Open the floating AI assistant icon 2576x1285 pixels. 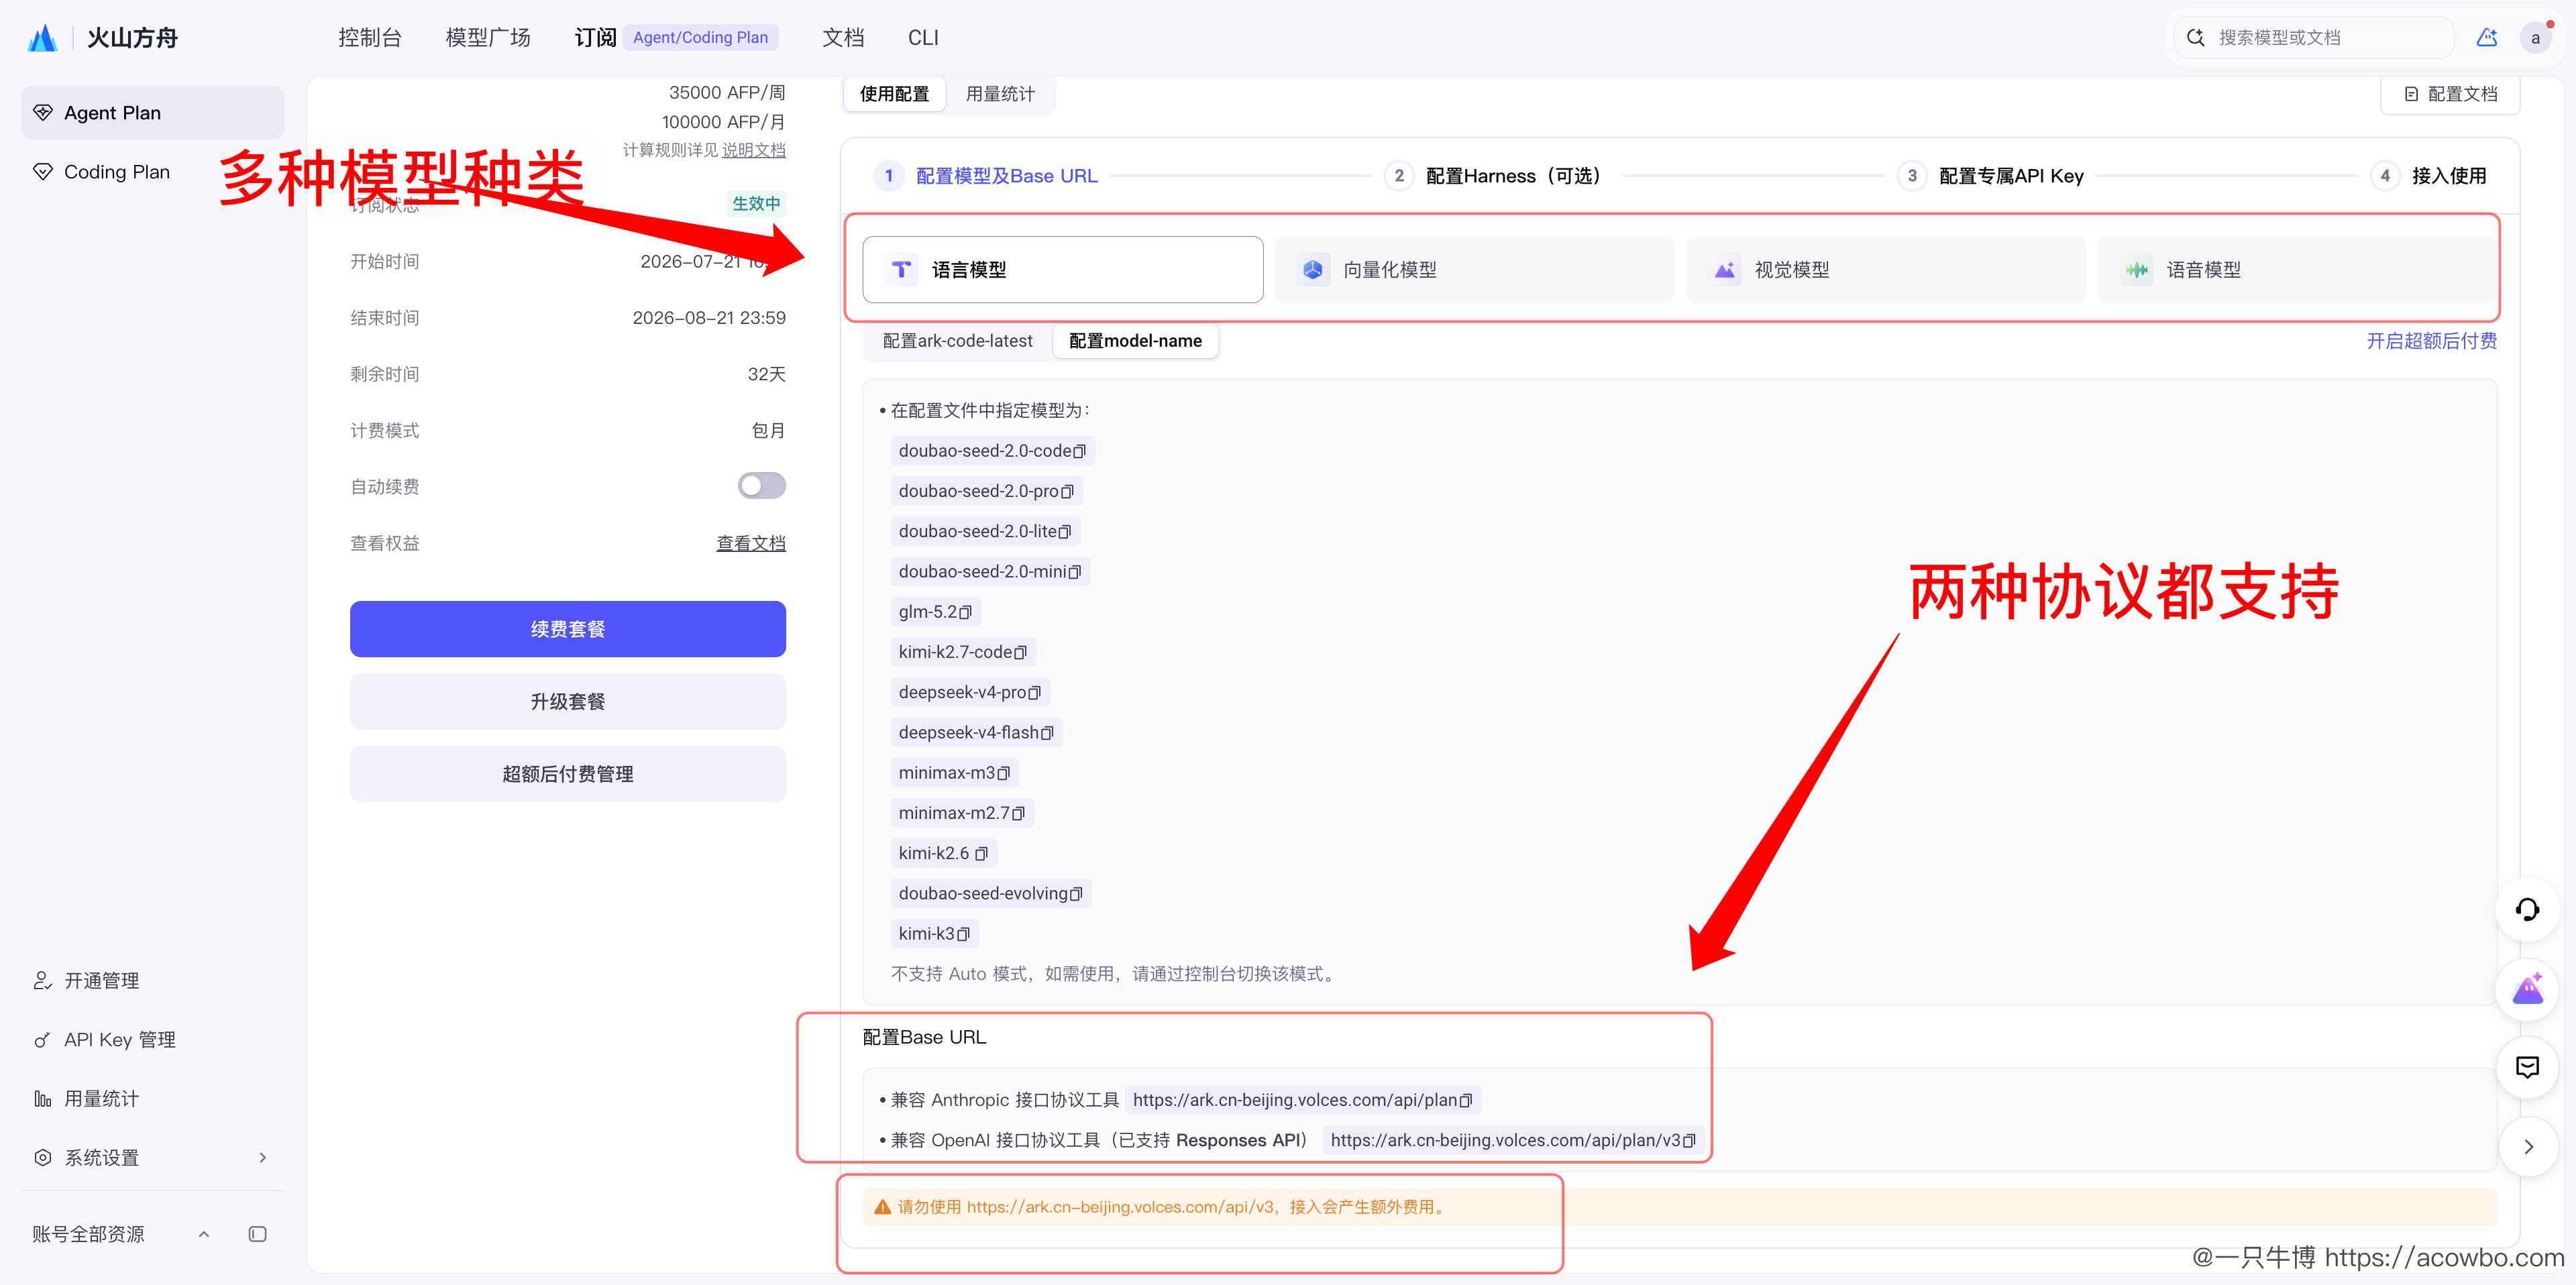pos(2527,989)
